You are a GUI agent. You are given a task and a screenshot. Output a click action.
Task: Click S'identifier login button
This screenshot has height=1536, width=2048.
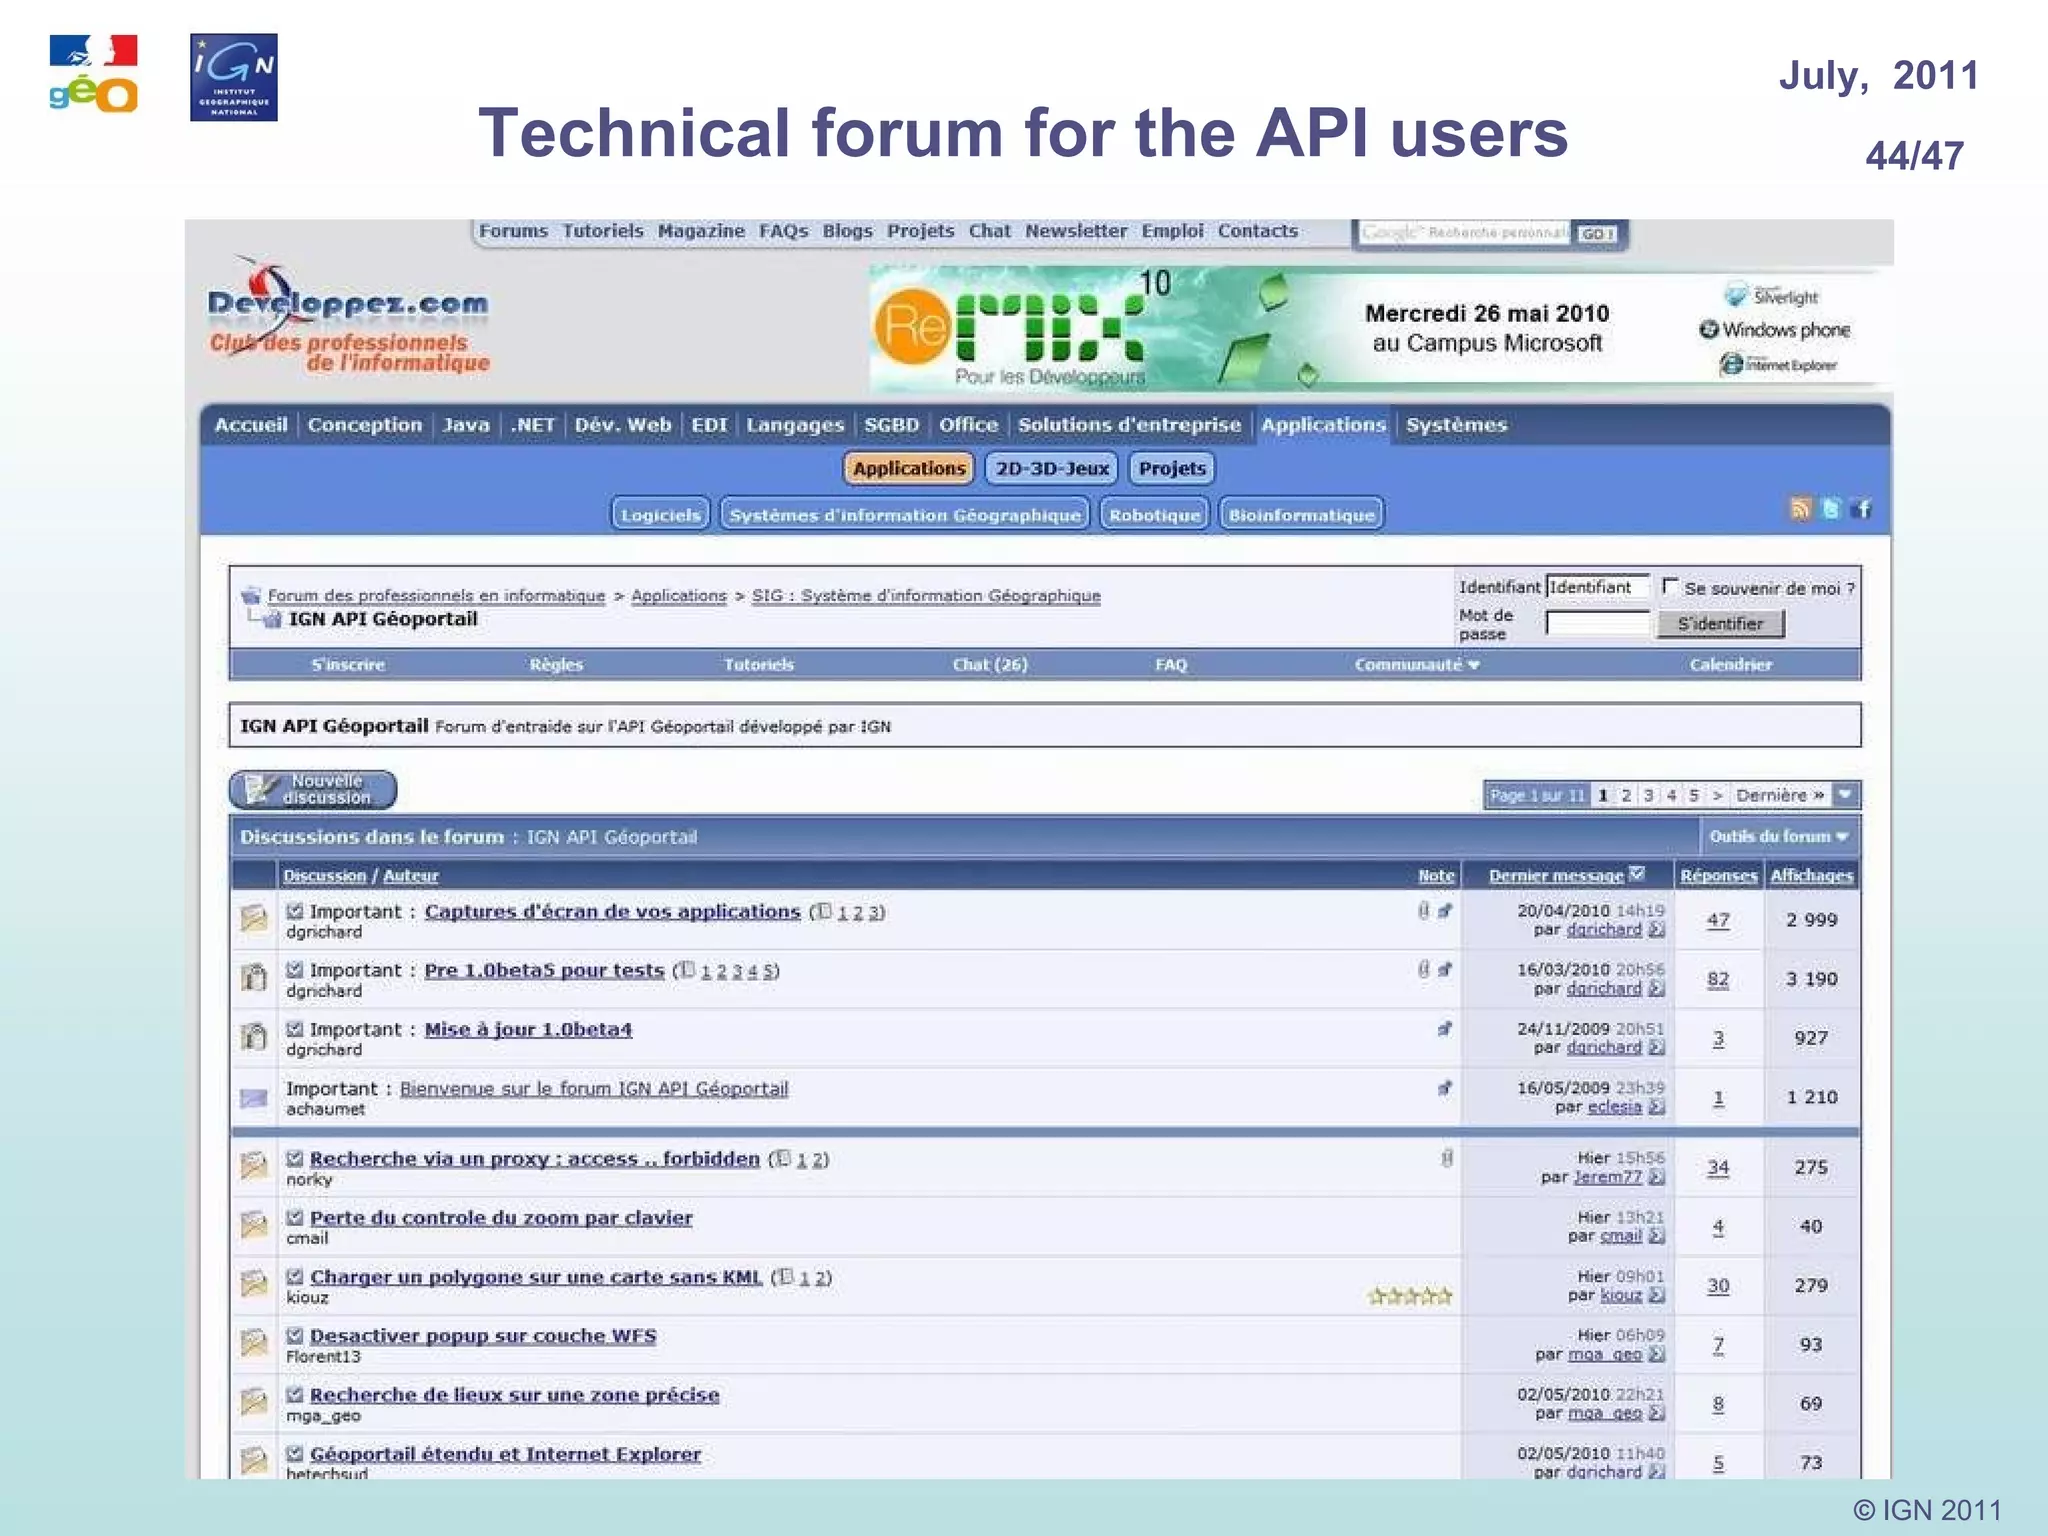(x=1720, y=624)
